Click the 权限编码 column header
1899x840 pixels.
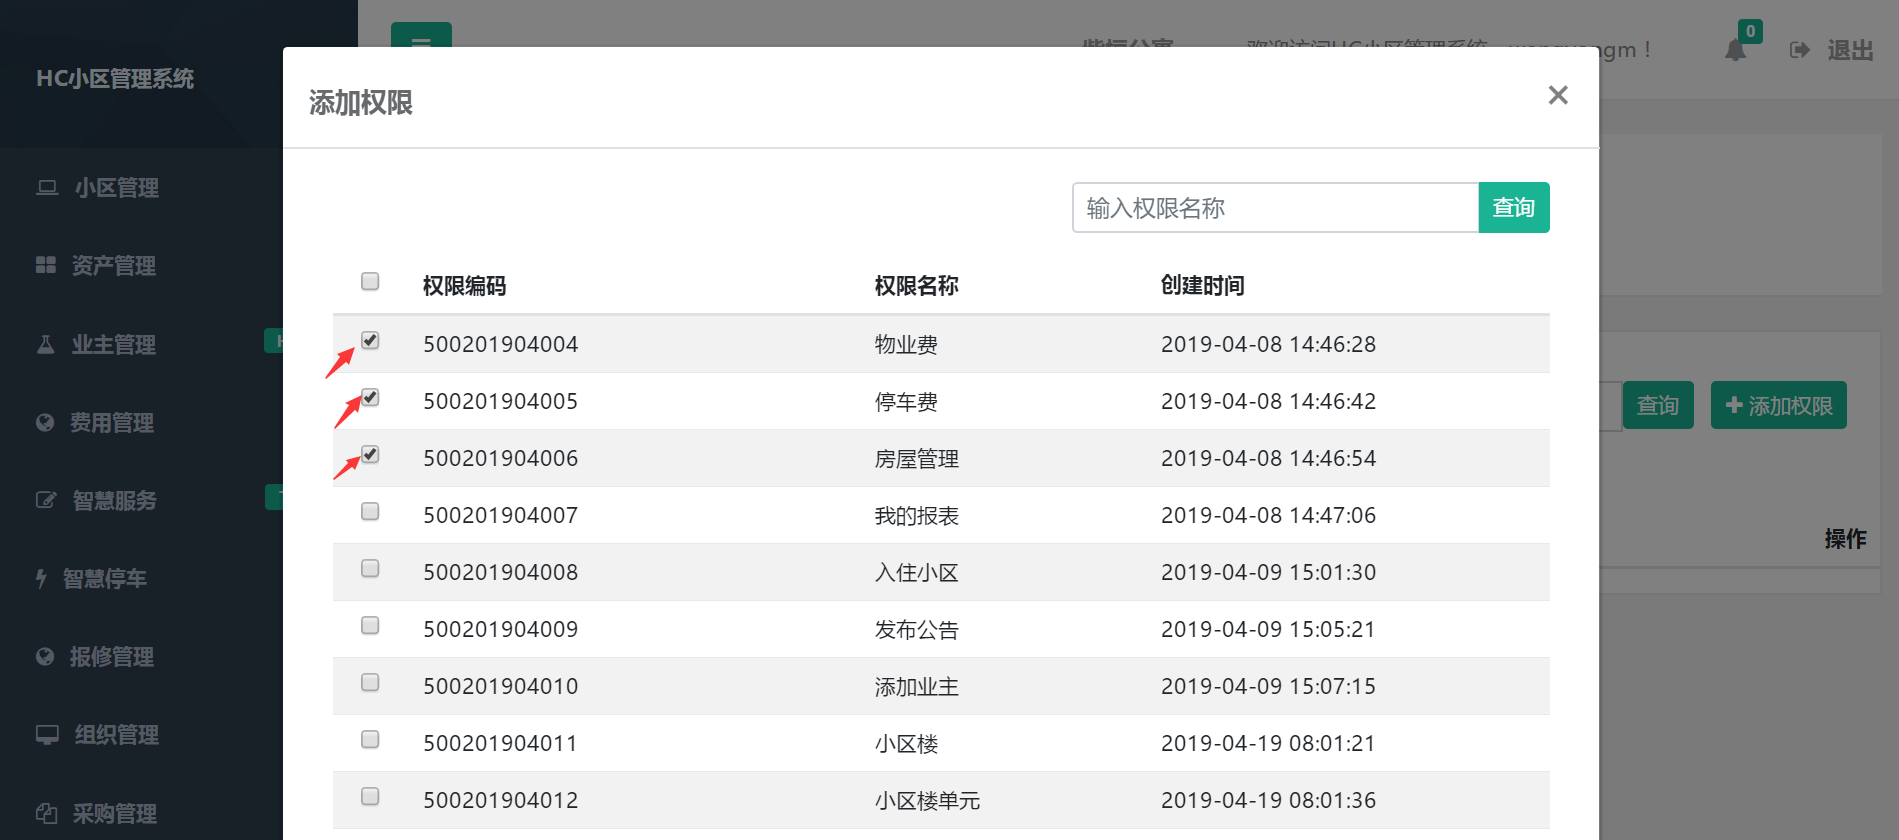tap(464, 286)
